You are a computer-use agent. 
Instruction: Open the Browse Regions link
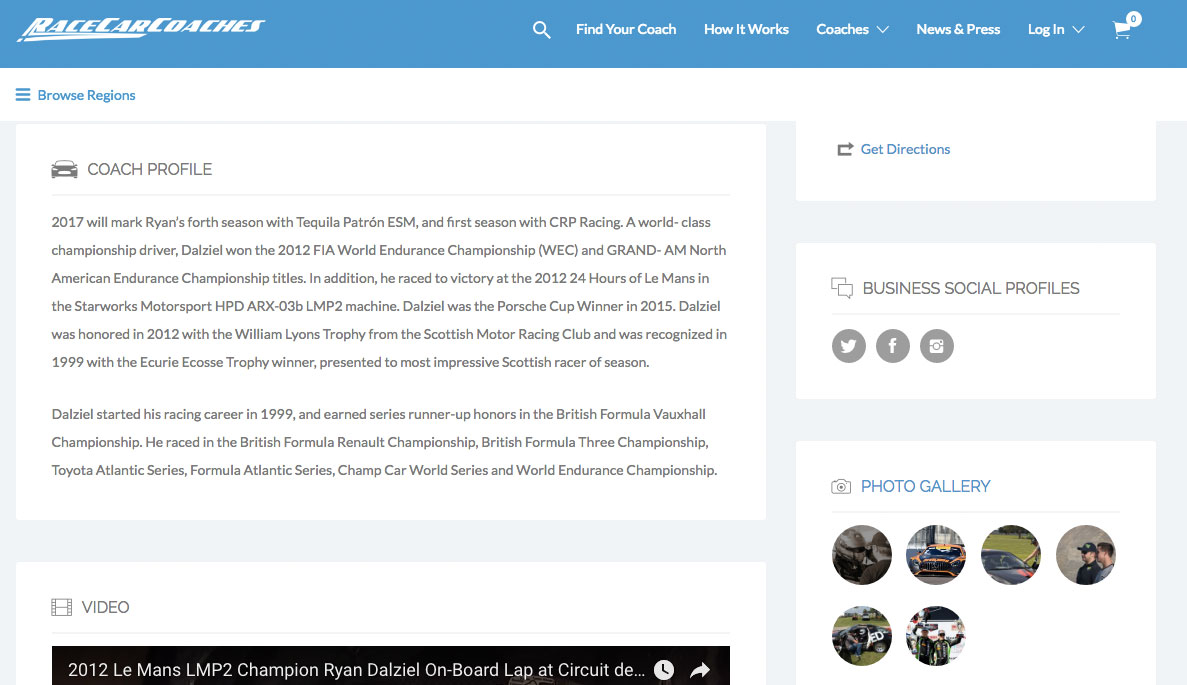pos(86,95)
